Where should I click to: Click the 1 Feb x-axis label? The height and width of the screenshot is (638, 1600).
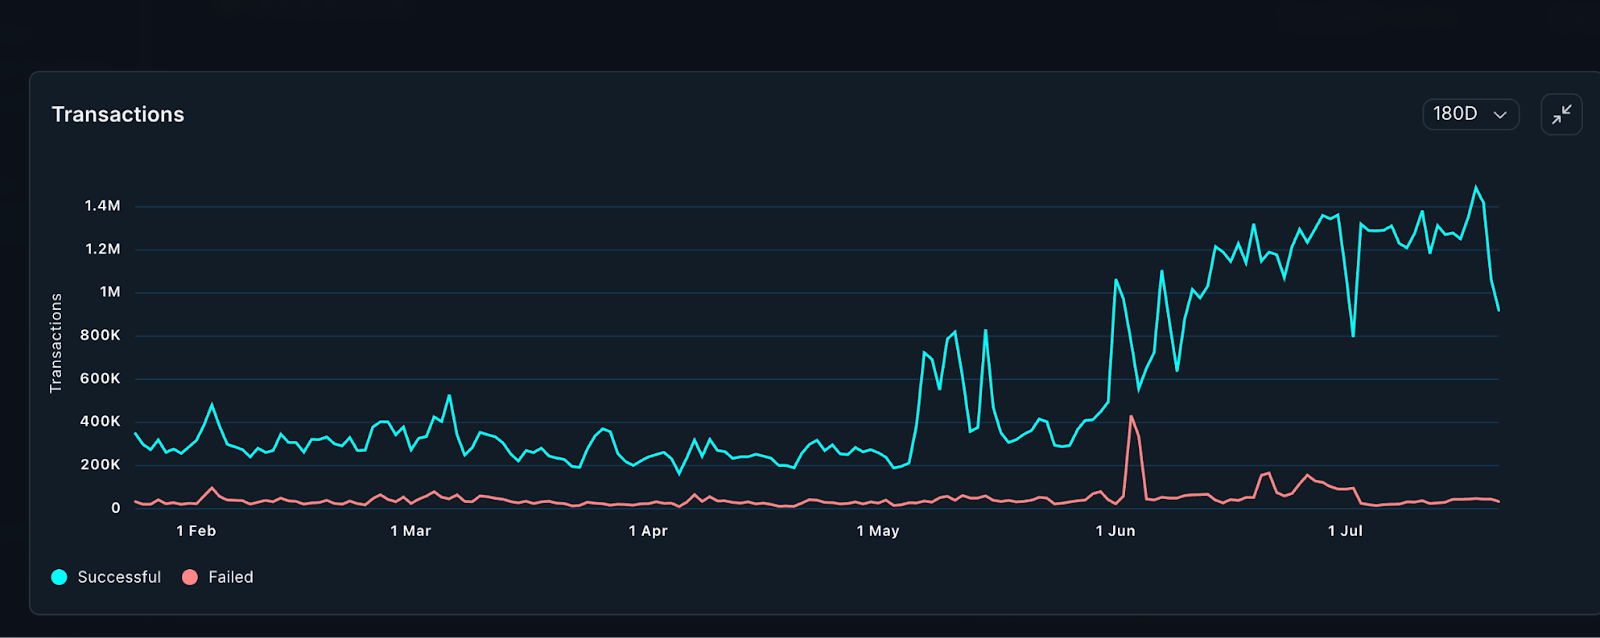(x=196, y=531)
